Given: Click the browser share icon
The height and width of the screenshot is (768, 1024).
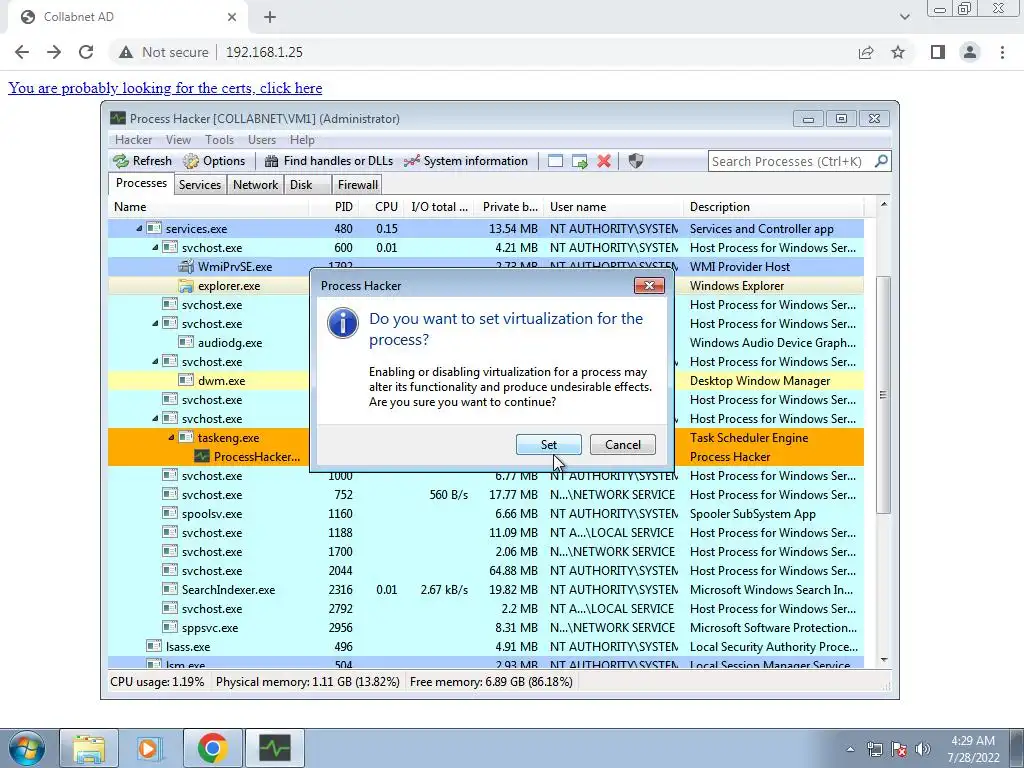Looking at the screenshot, I should (x=866, y=52).
